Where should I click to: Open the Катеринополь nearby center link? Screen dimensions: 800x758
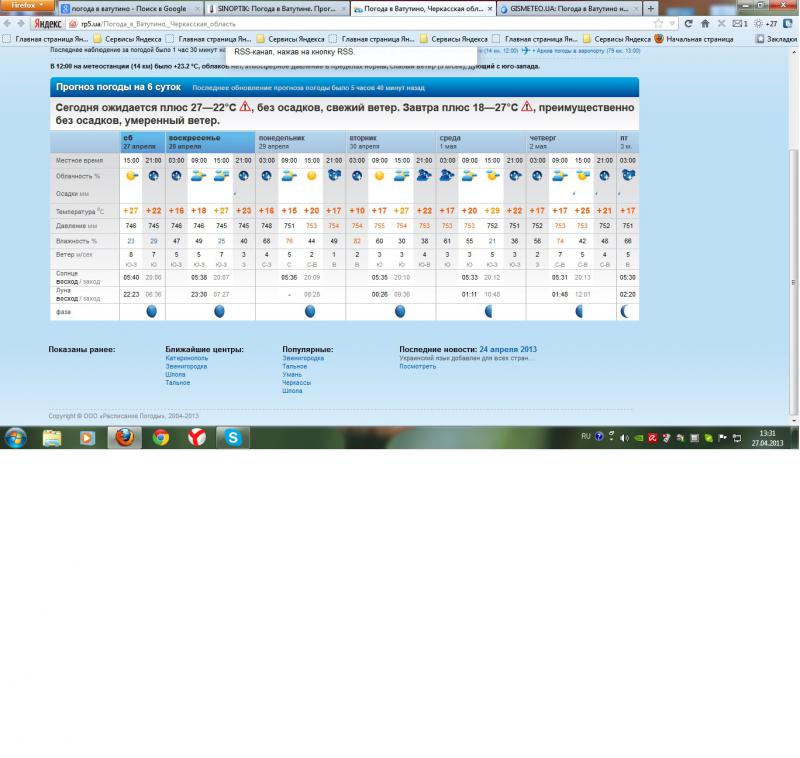point(186,358)
